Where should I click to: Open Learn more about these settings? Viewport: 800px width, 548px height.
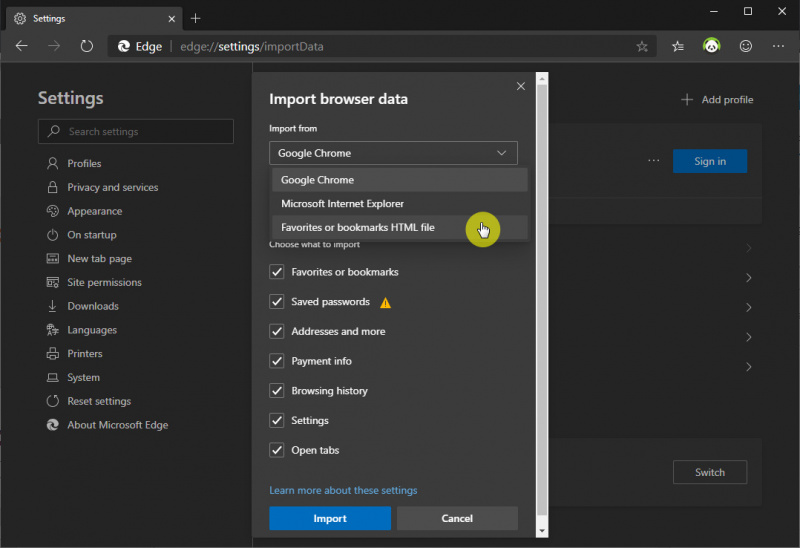[x=343, y=490]
